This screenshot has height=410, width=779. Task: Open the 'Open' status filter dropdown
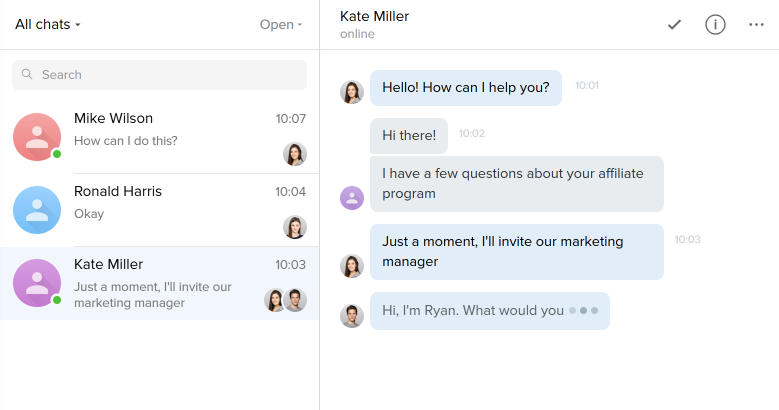pyautogui.click(x=281, y=24)
